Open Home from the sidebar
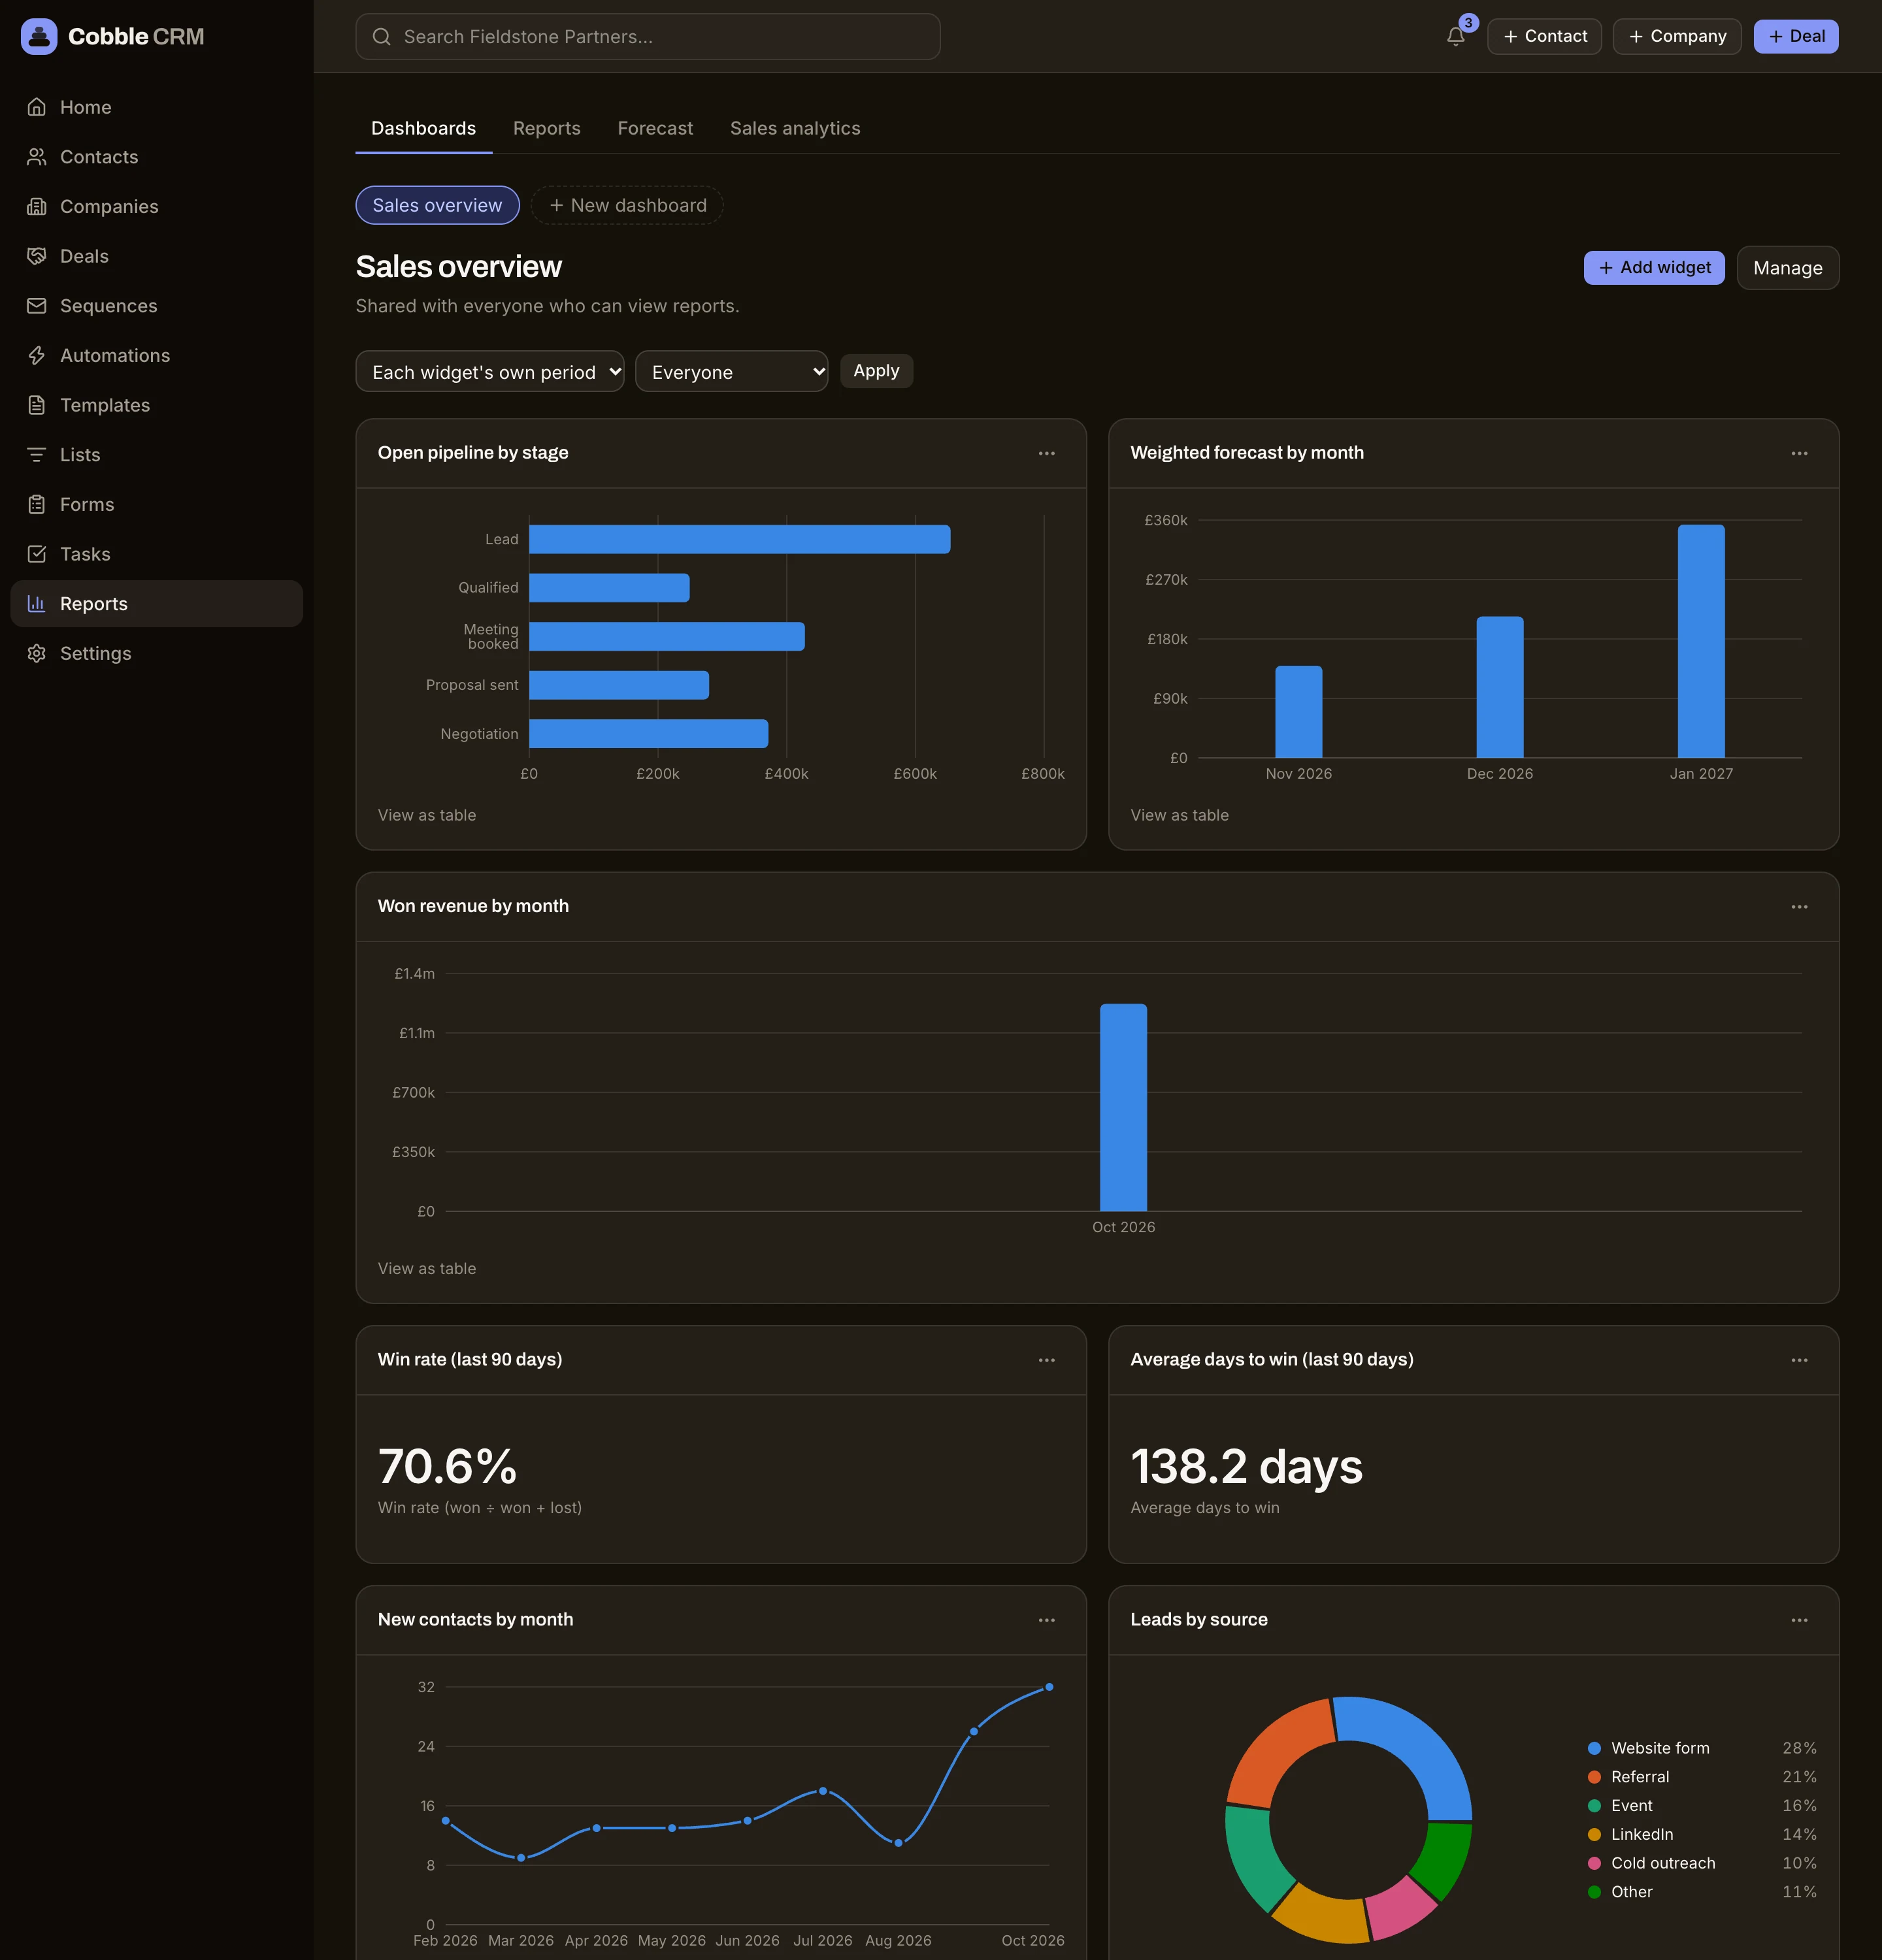The width and height of the screenshot is (1882, 1960). pyautogui.click(x=156, y=107)
